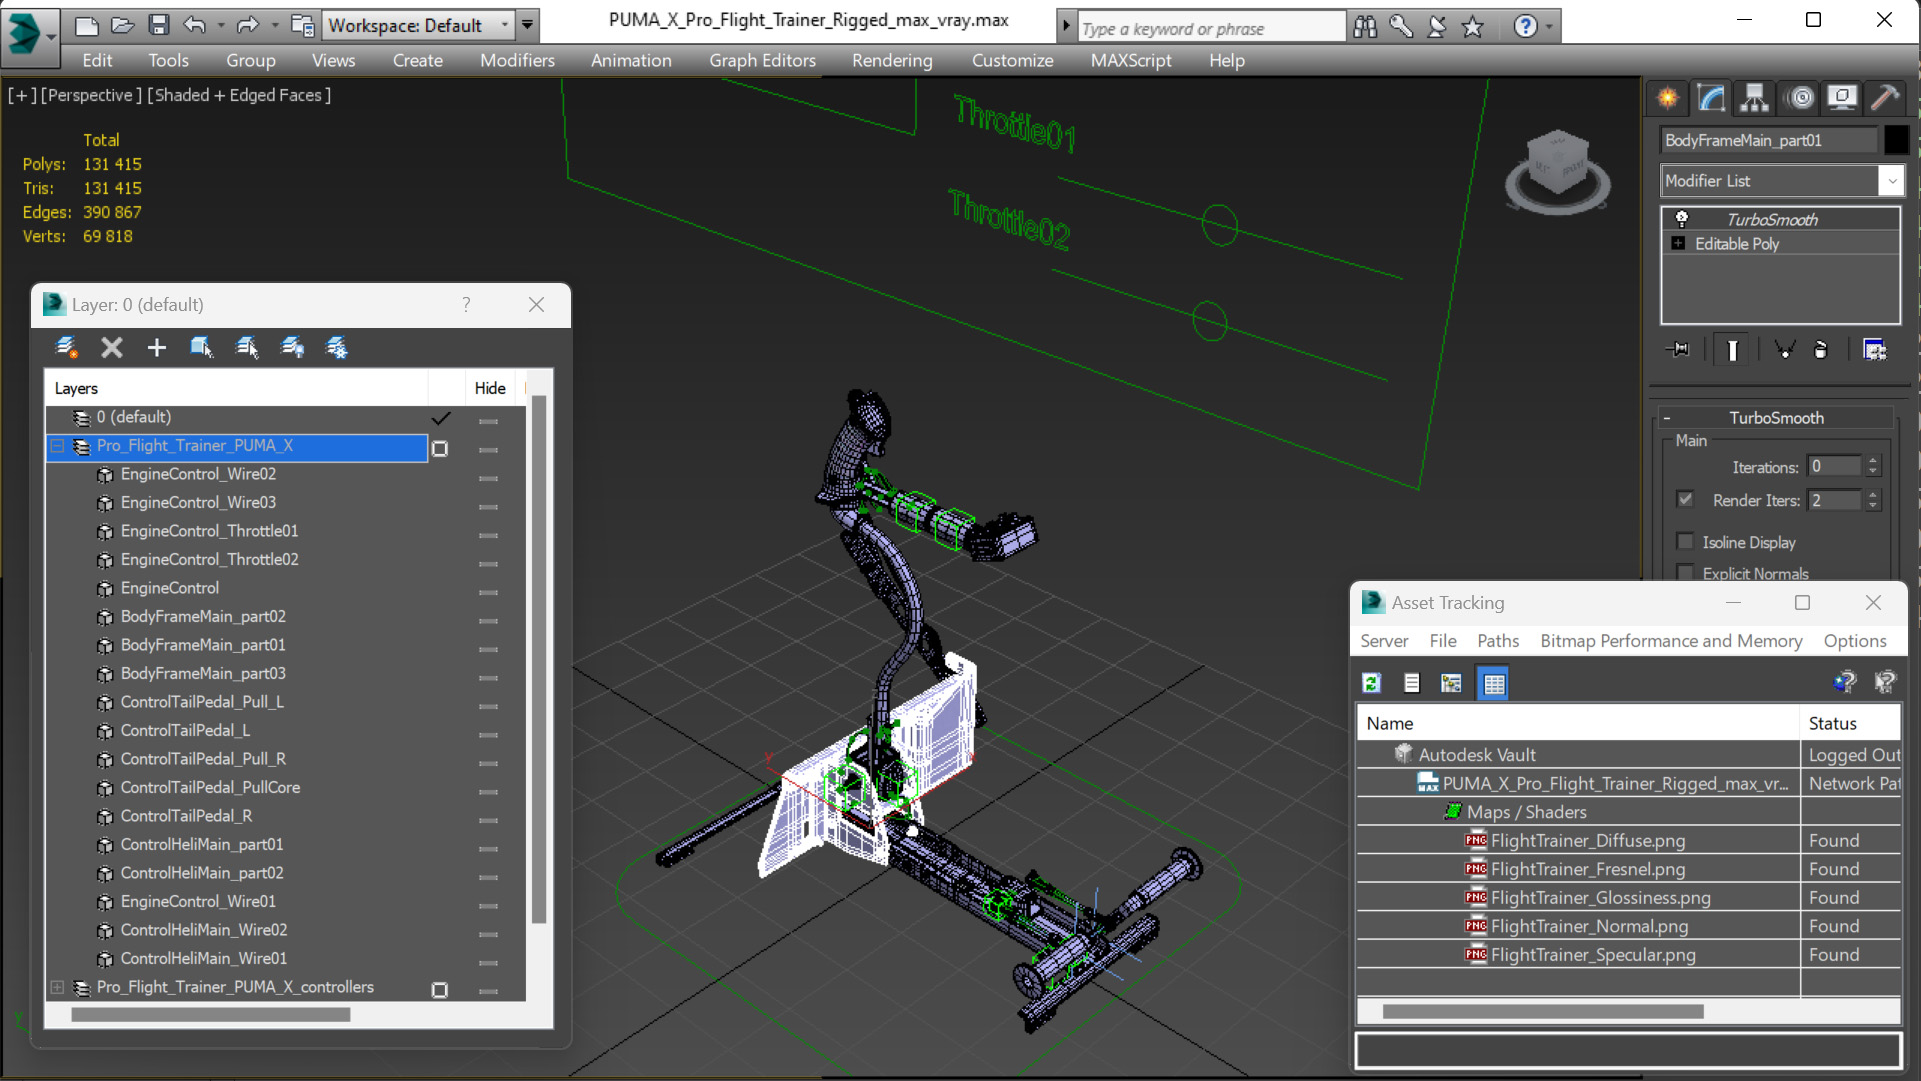1921x1081 pixels.
Task: Toggle hide for ControlTailPedal_R row
Action: [x=488, y=820]
